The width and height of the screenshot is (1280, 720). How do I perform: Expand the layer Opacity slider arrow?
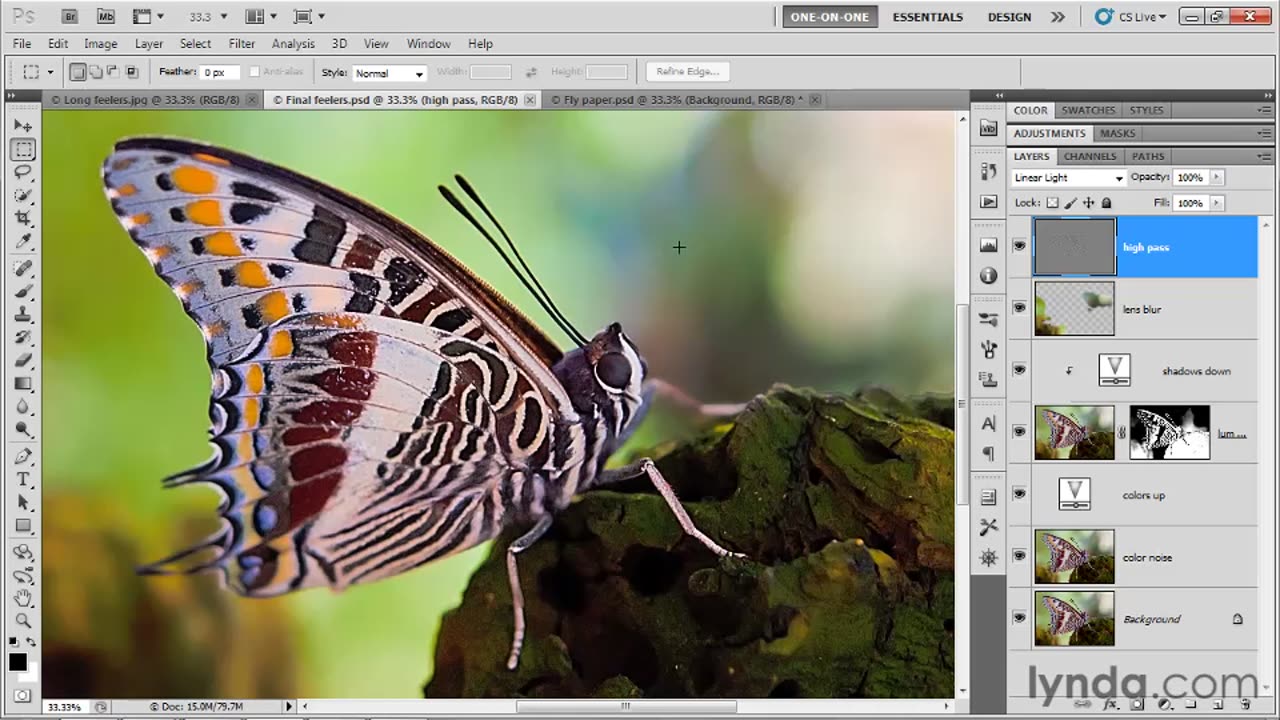coord(1216,177)
